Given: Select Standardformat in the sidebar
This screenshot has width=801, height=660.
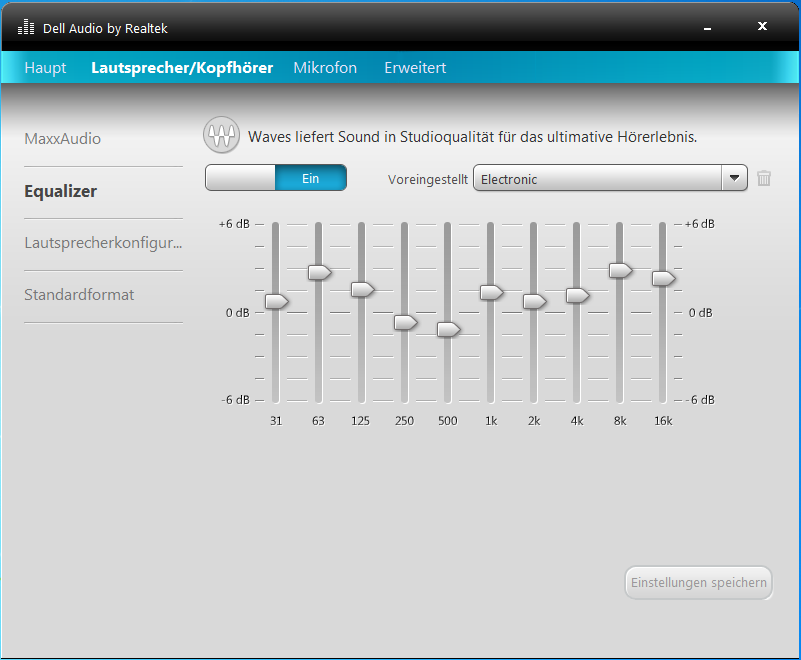Looking at the screenshot, I should coord(79,295).
